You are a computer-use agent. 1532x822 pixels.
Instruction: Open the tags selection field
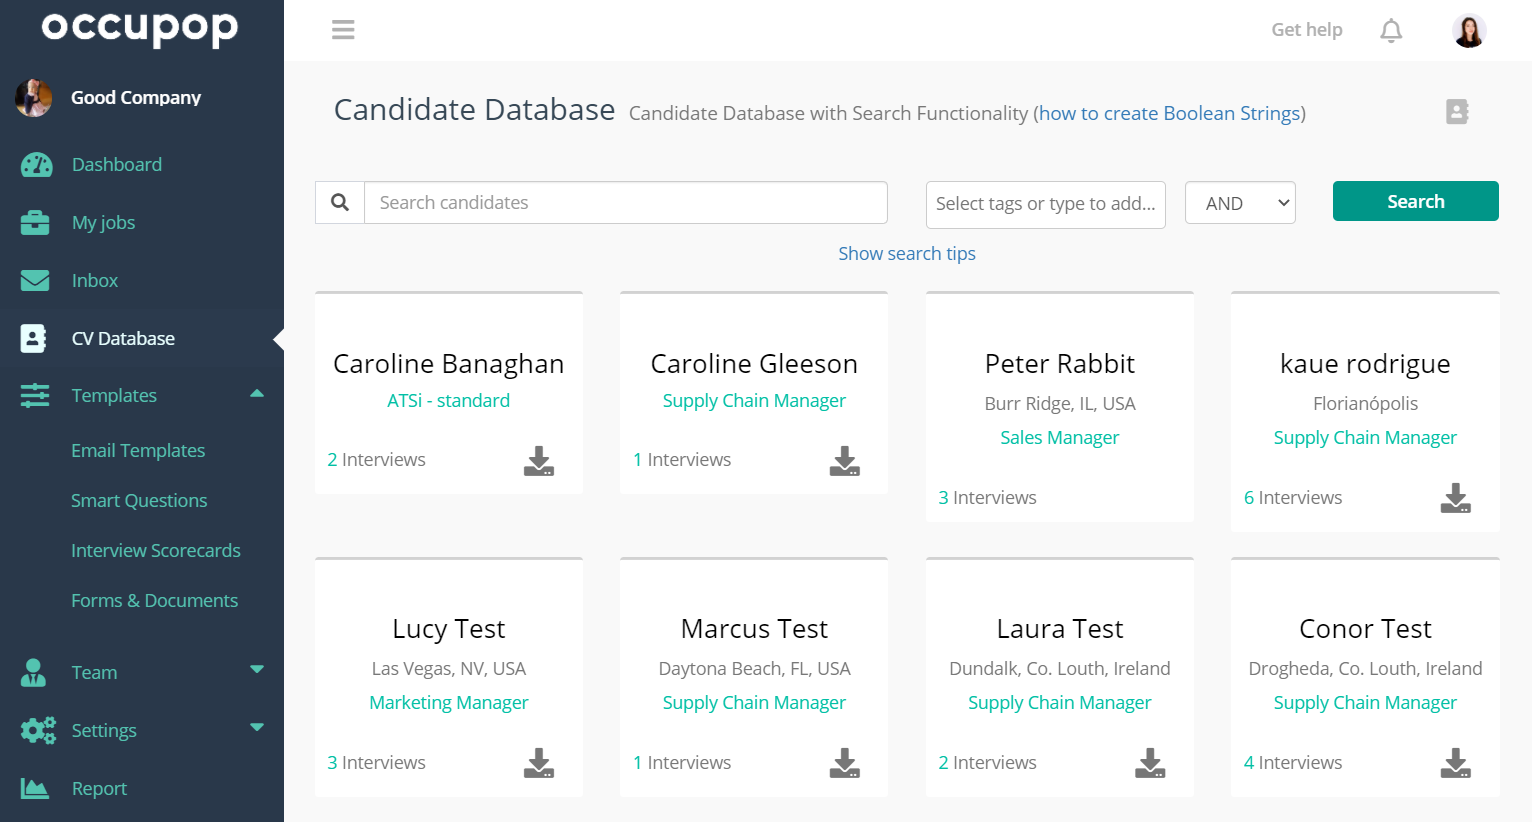[x=1045, y=204]
